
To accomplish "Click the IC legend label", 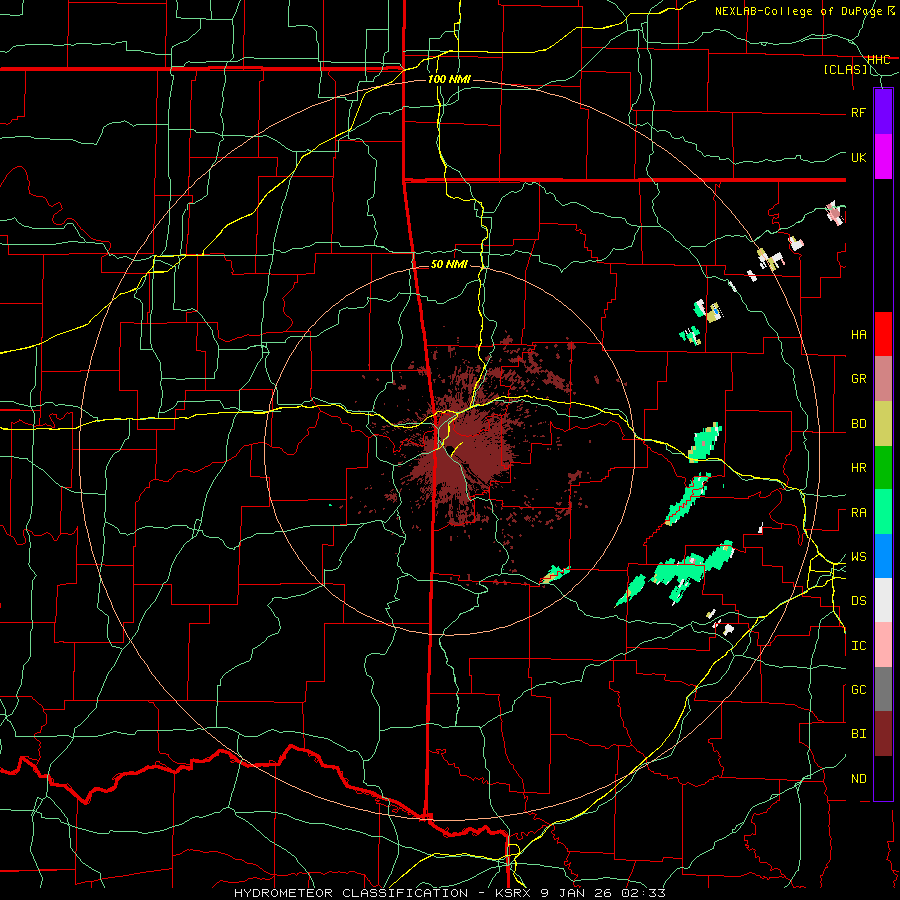I will (x=859, y=646).
